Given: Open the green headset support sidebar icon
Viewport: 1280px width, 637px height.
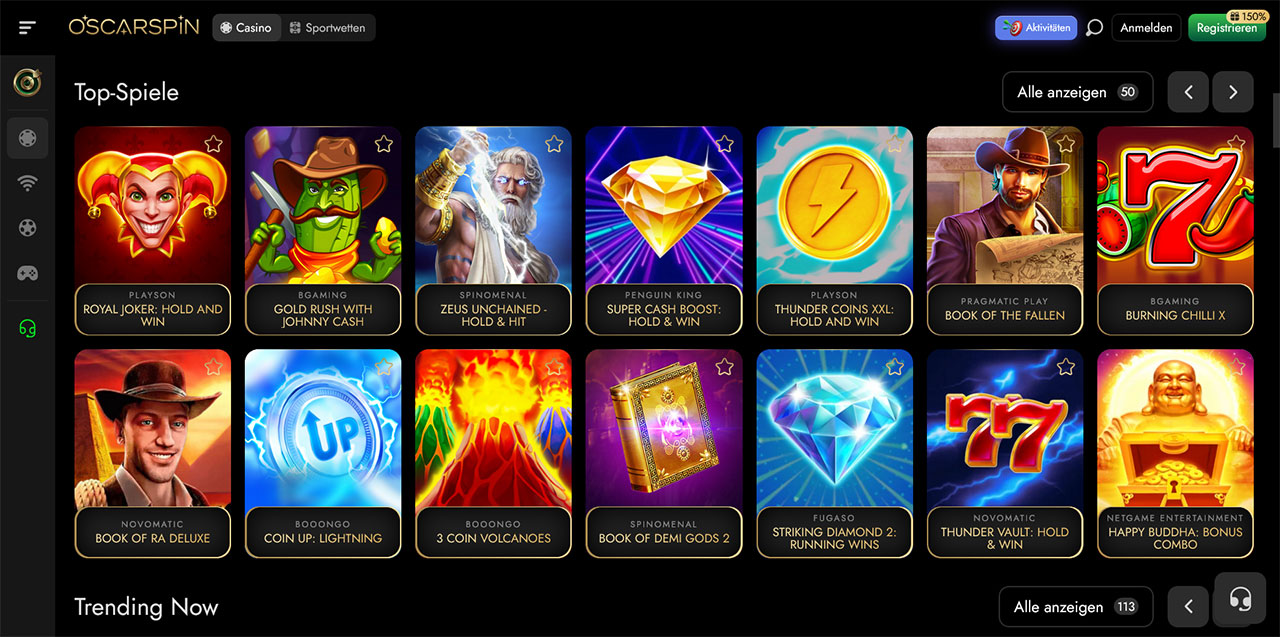Looking at the screenshot, I should [x=27, y=328].
